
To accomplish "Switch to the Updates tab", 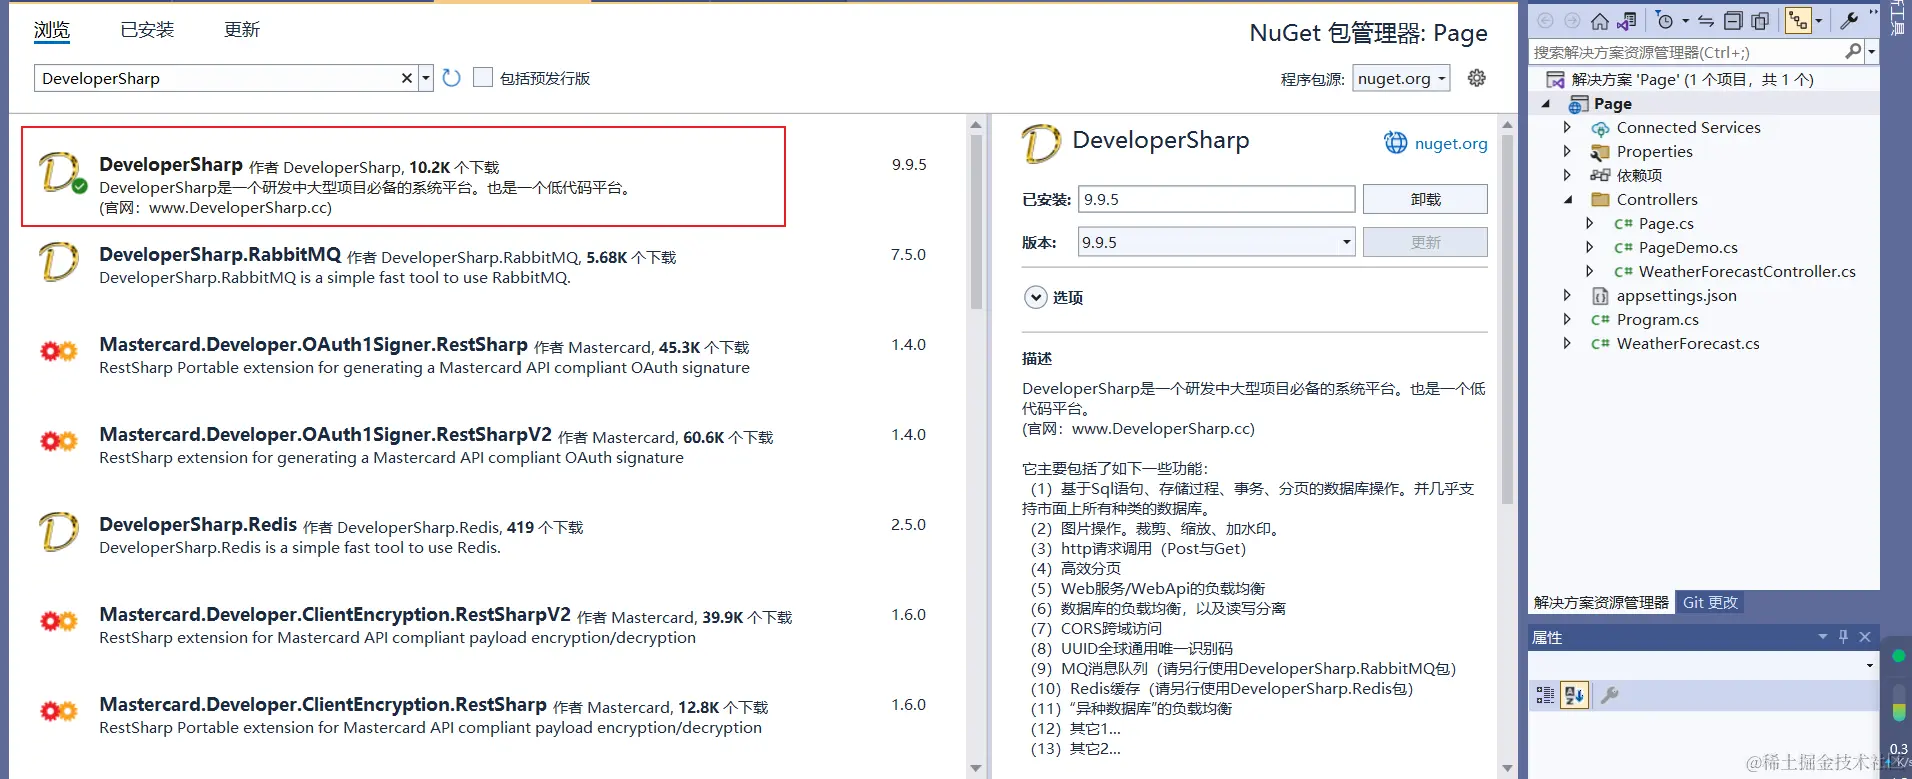I will pyautogui.click(x=242, y=30).
